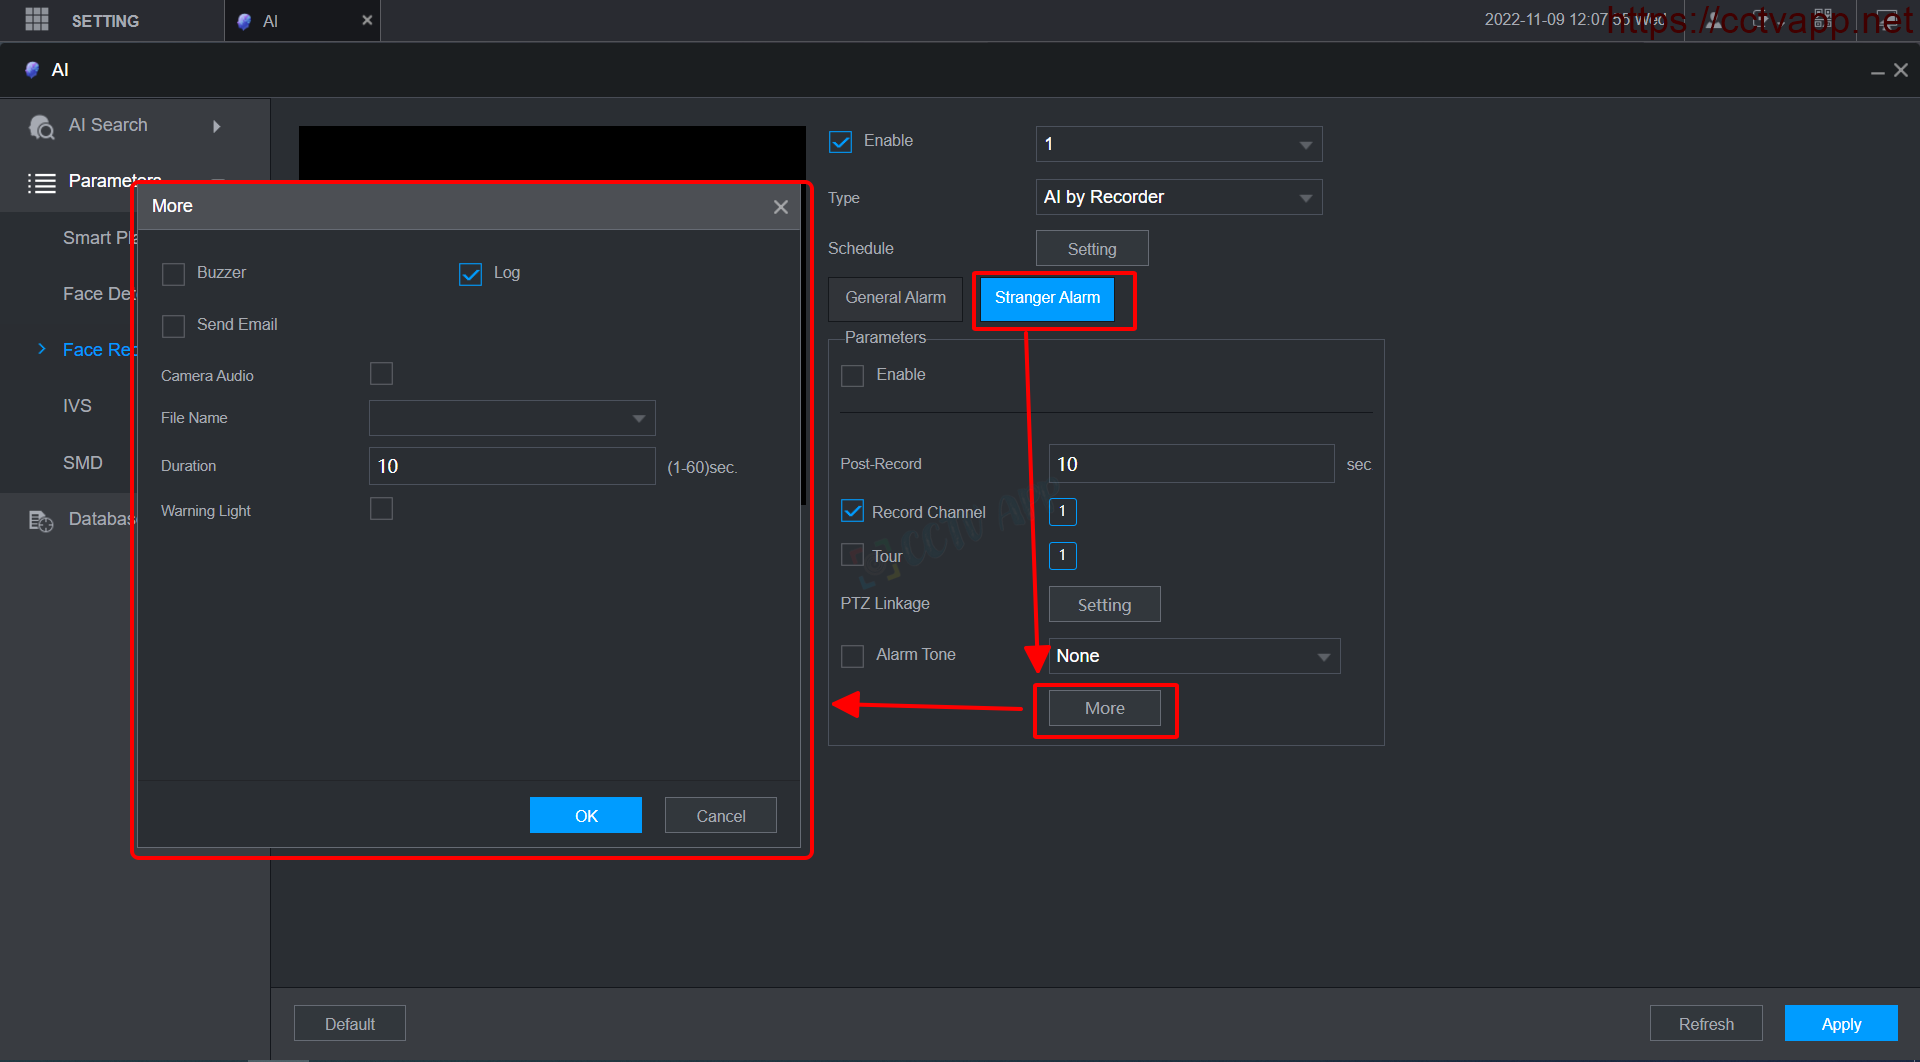Screen dimensions: 1920x1062
Task: Click the SETTING grid menu icon
Action: pyautogui.click(x=37, y=20)
